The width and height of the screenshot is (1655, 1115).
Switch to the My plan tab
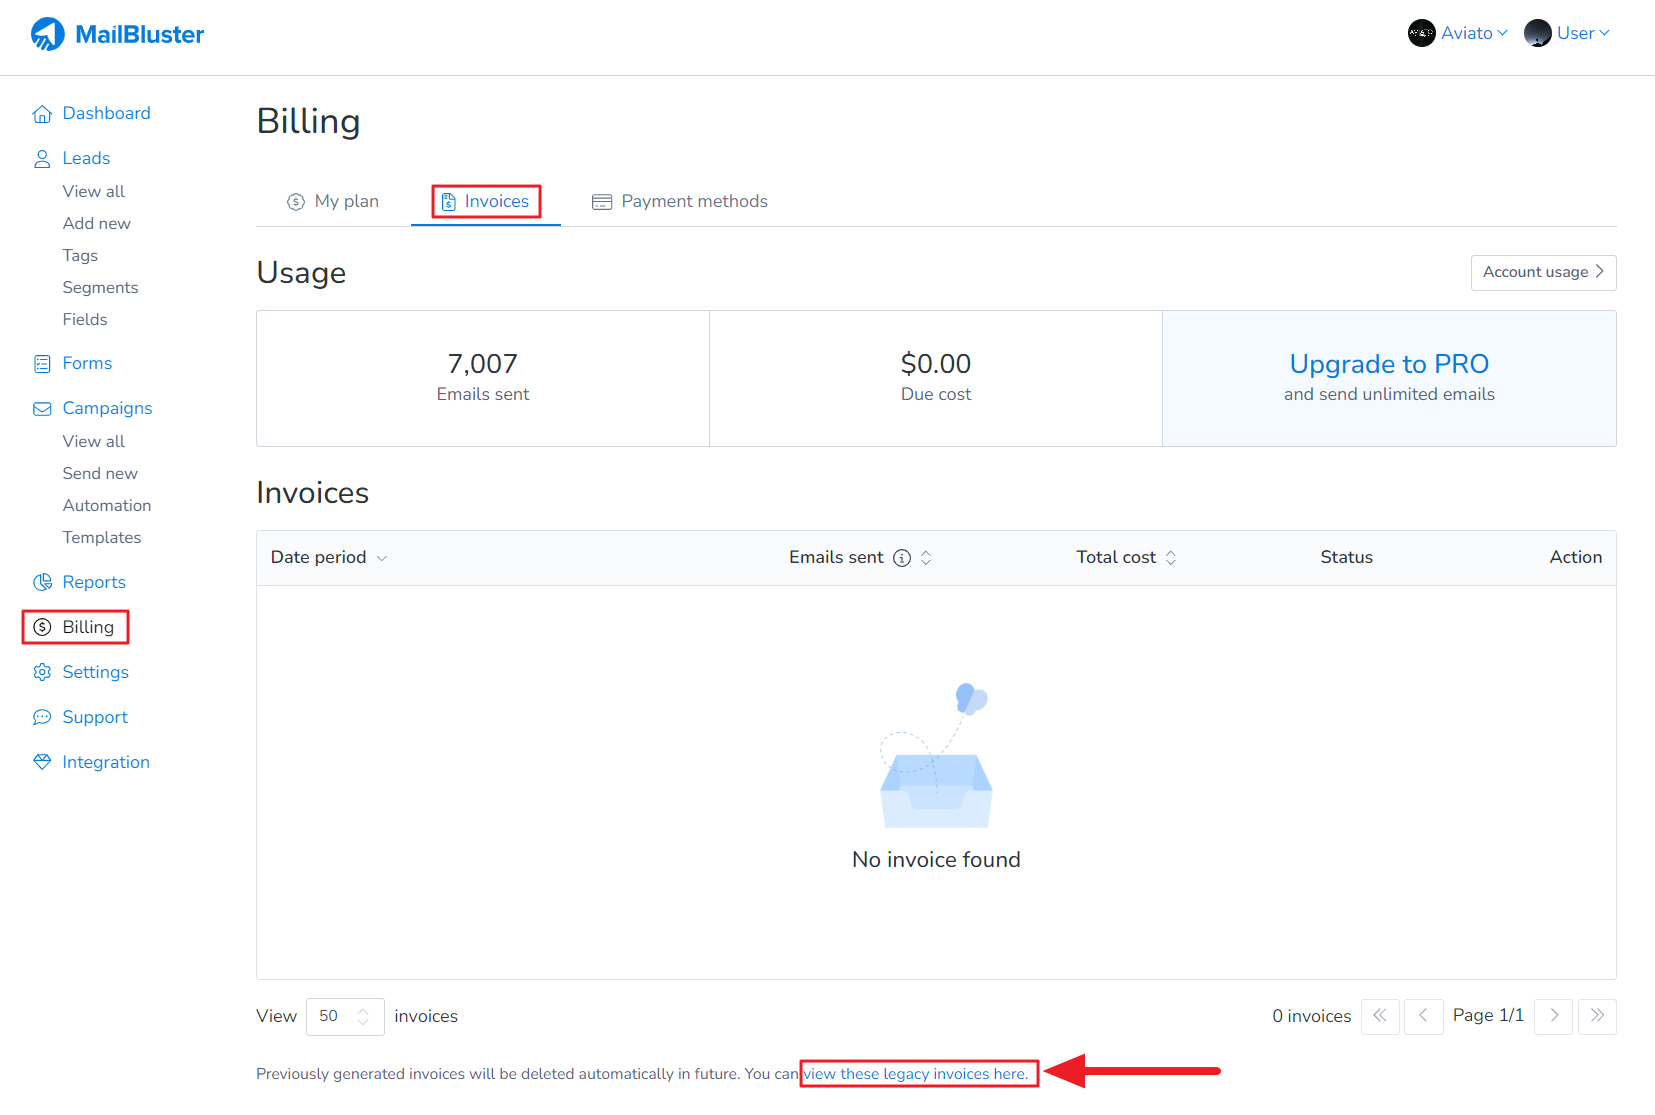(x=333, y=202)
